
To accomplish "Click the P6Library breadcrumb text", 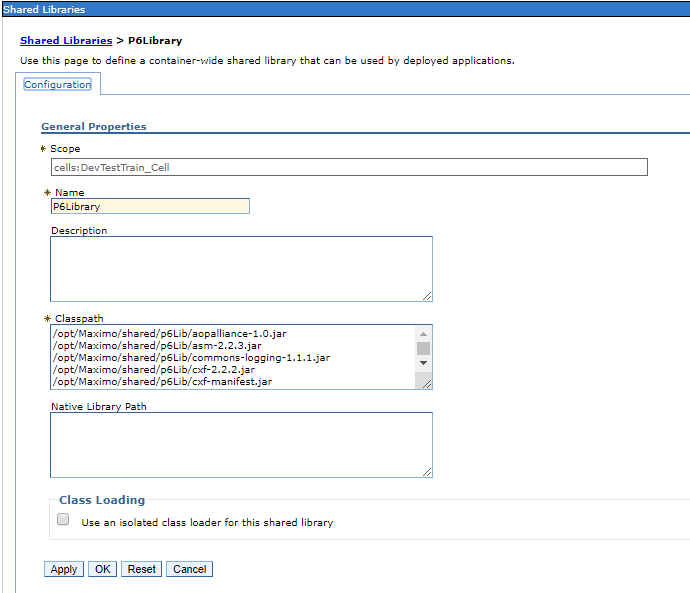I will (x=155, y=40).
